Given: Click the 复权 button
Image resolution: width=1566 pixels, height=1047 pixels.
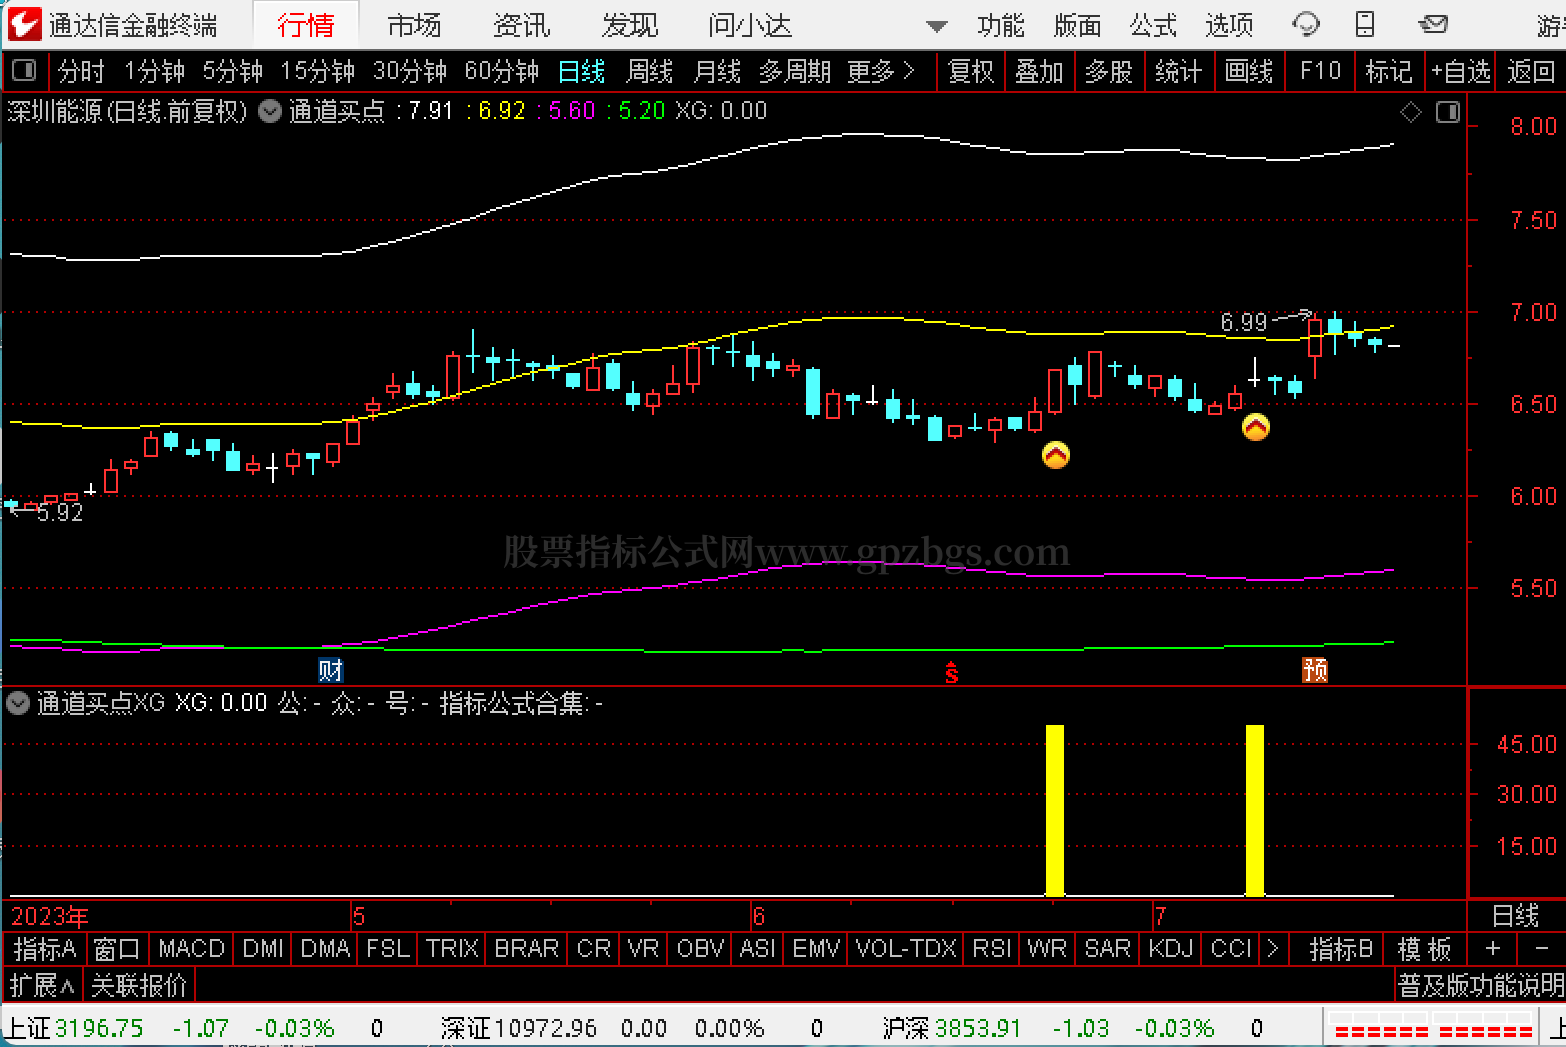Looking at the screenshot, I should click(971, 71).
